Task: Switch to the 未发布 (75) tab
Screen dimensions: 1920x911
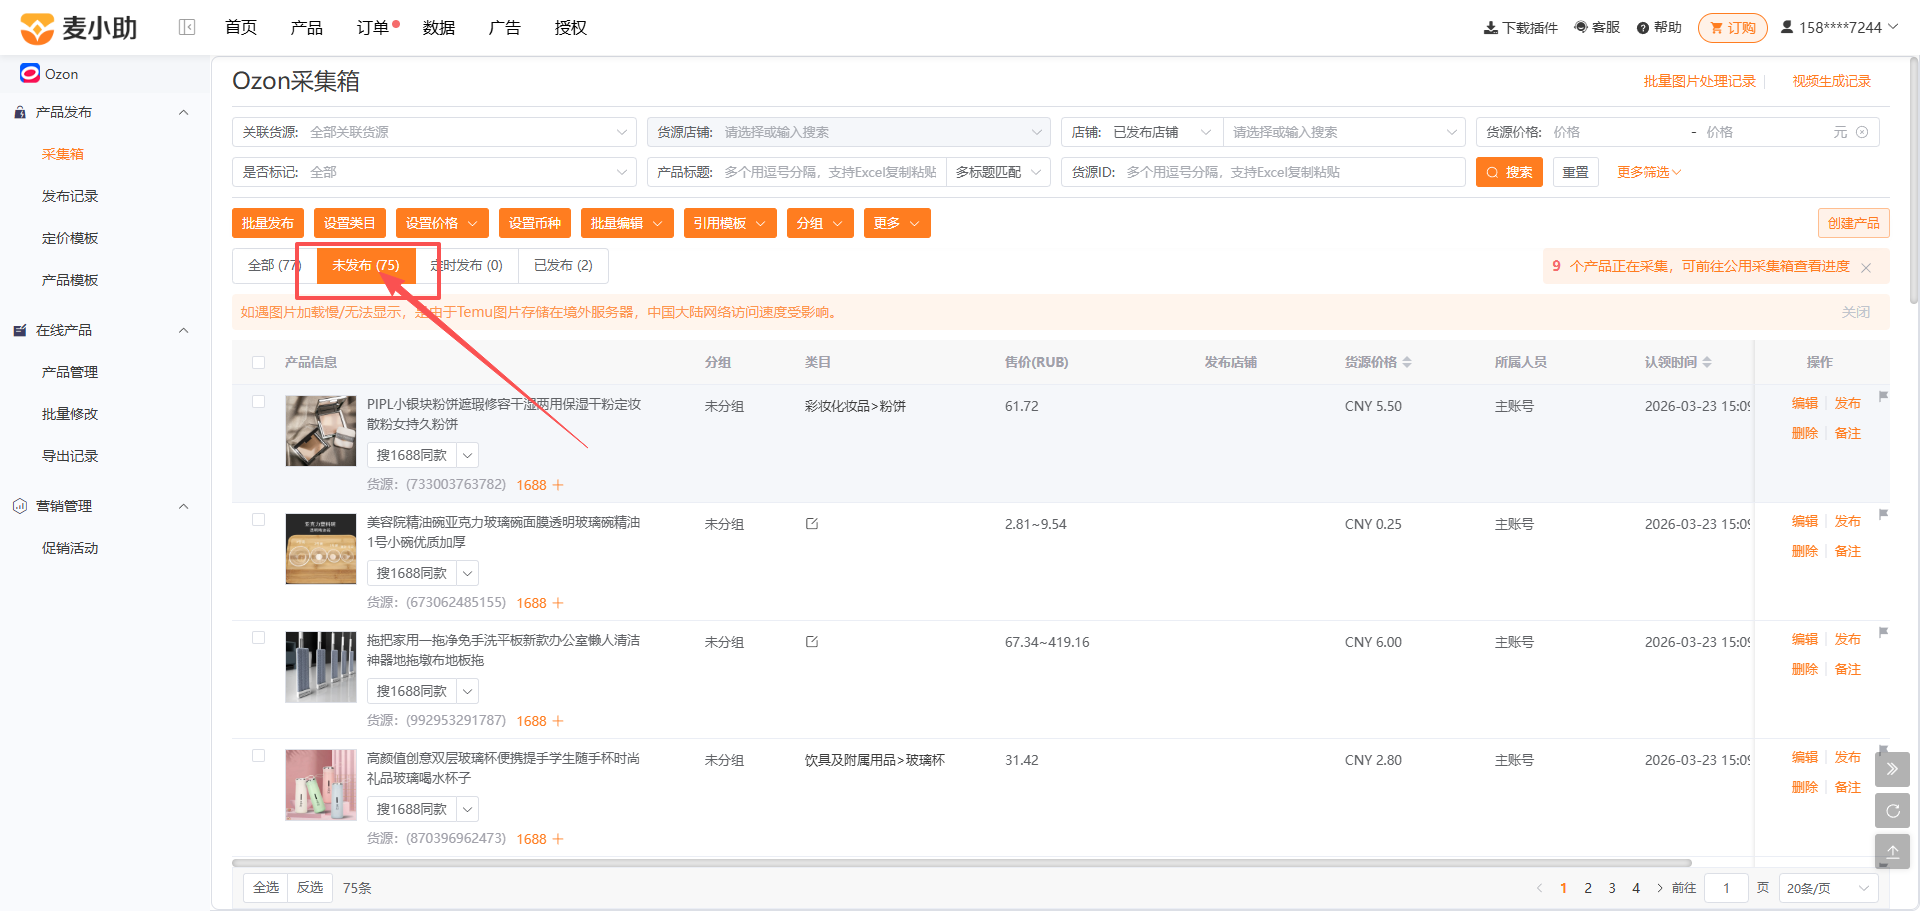Action: (x=366, y=265)
